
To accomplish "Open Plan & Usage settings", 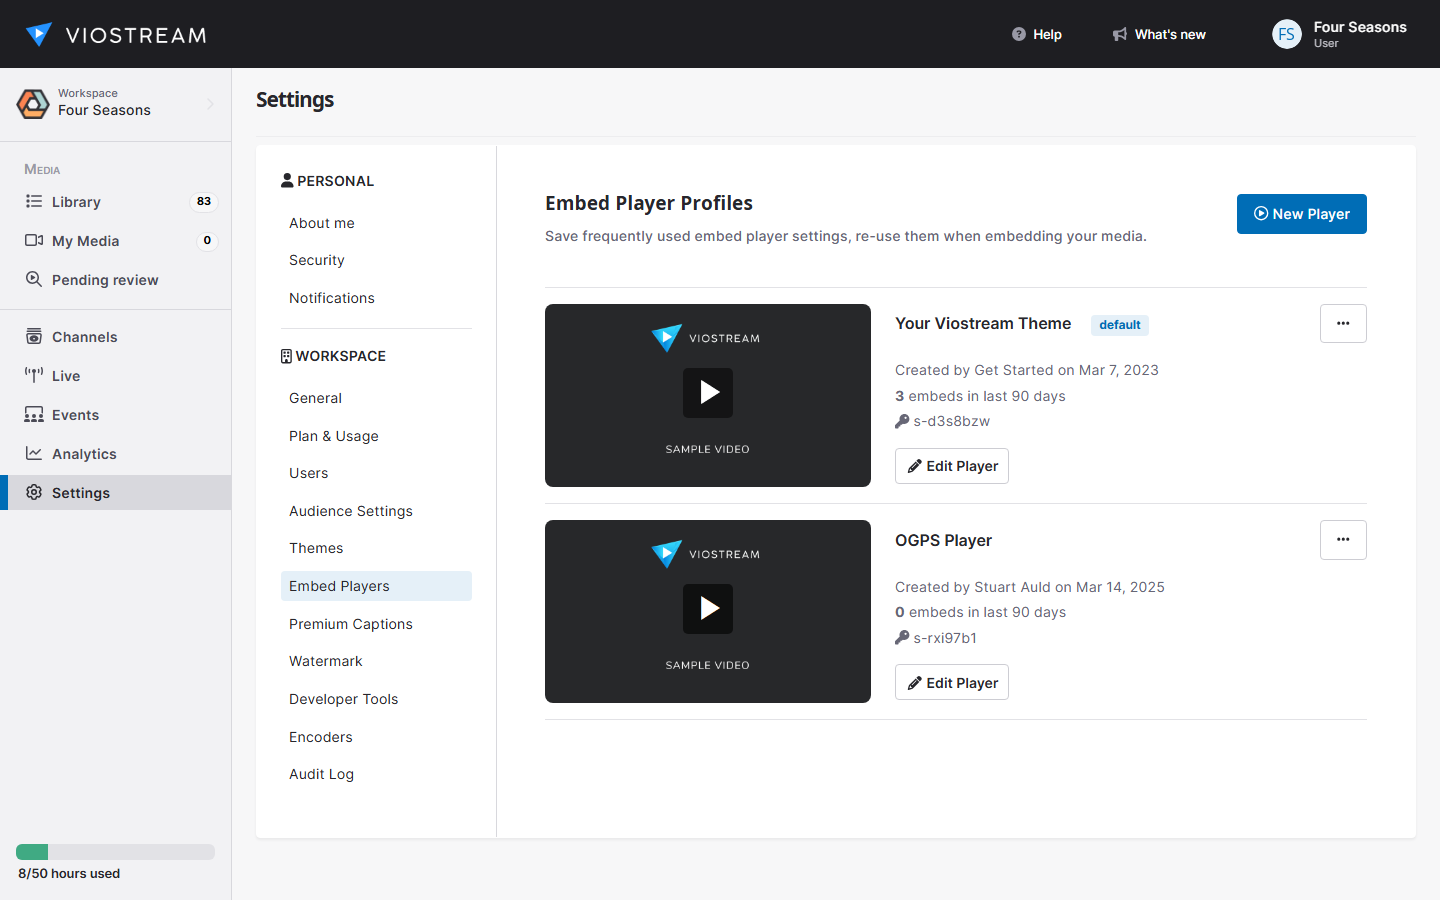I will pos(376,436).
